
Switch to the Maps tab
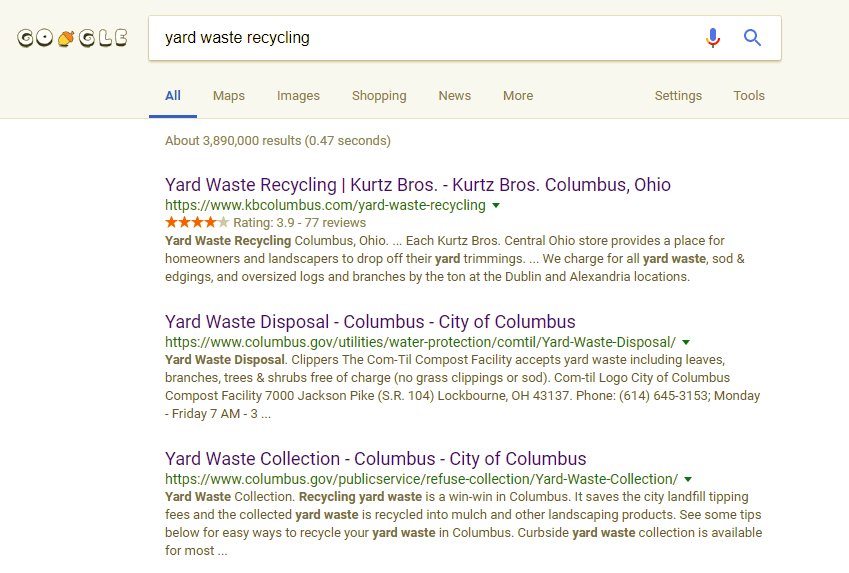(x=228, y=96)
